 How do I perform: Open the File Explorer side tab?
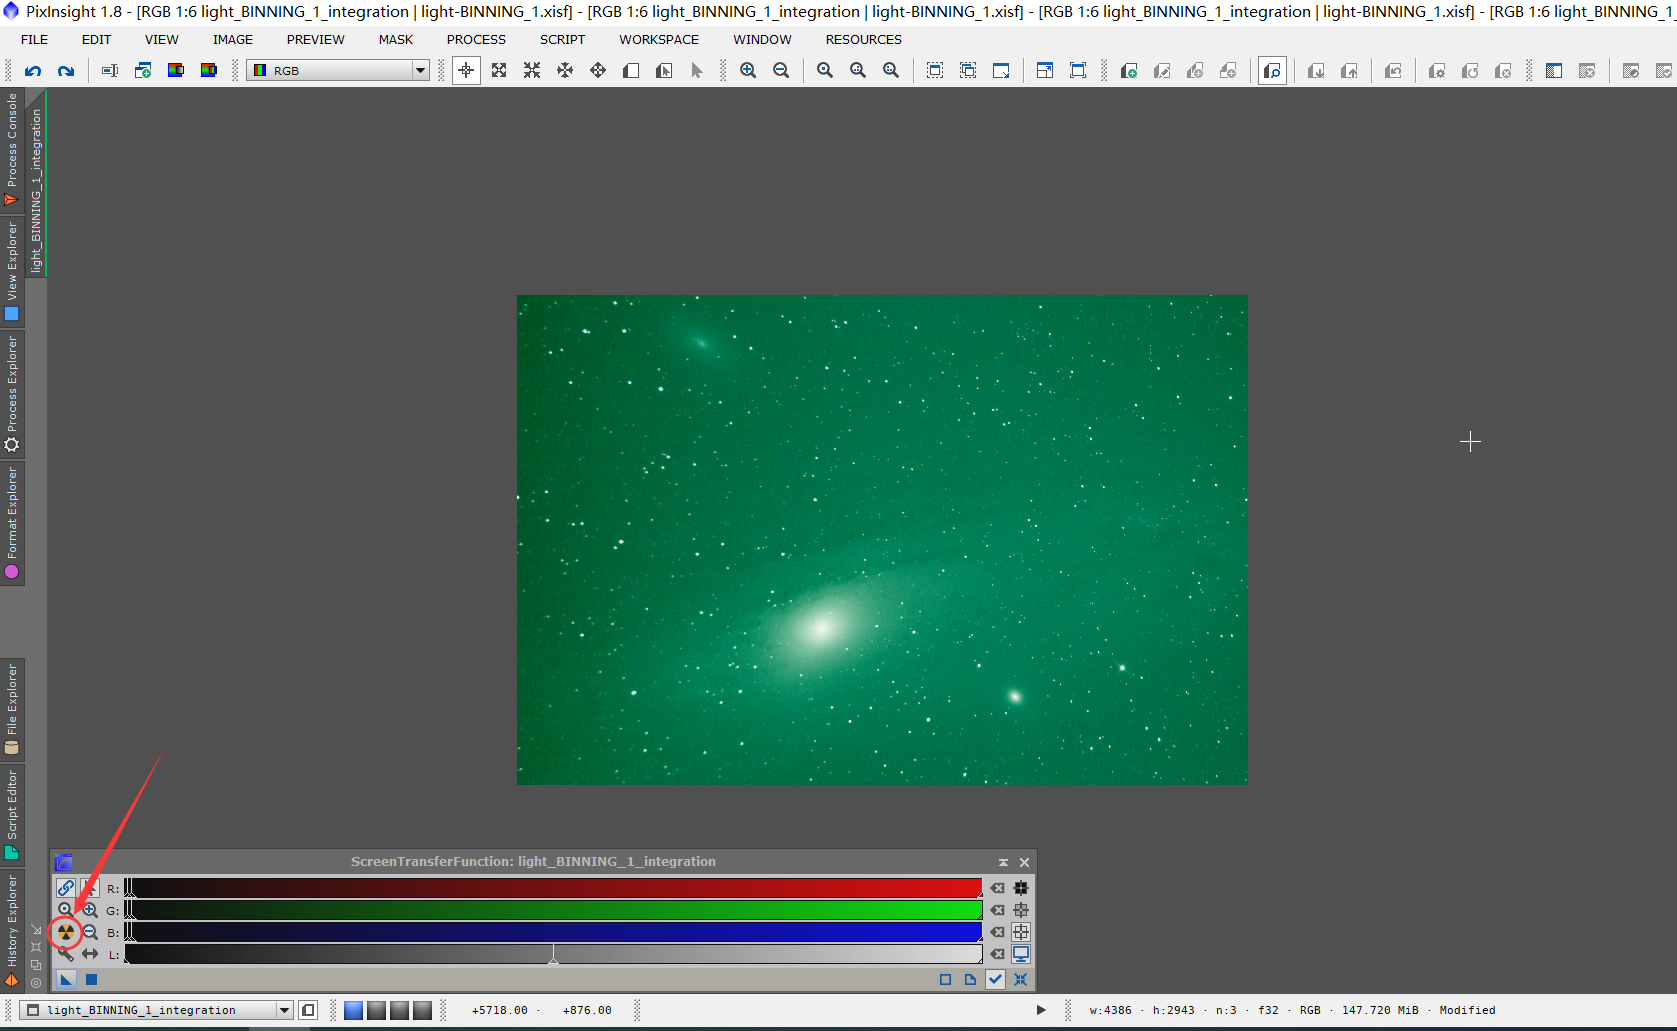pyautogui.click(x=12, y=708)
